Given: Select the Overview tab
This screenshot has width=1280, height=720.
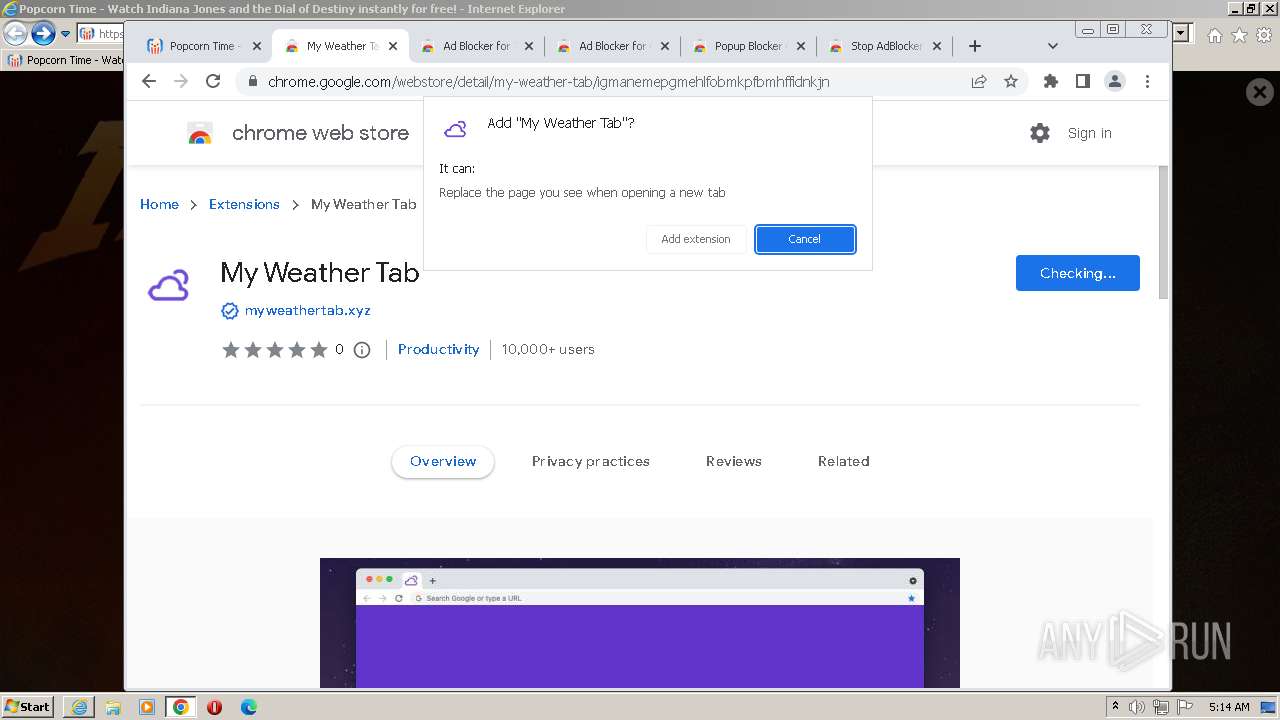Looking at the screenshot, I should (x=443, y=461).
